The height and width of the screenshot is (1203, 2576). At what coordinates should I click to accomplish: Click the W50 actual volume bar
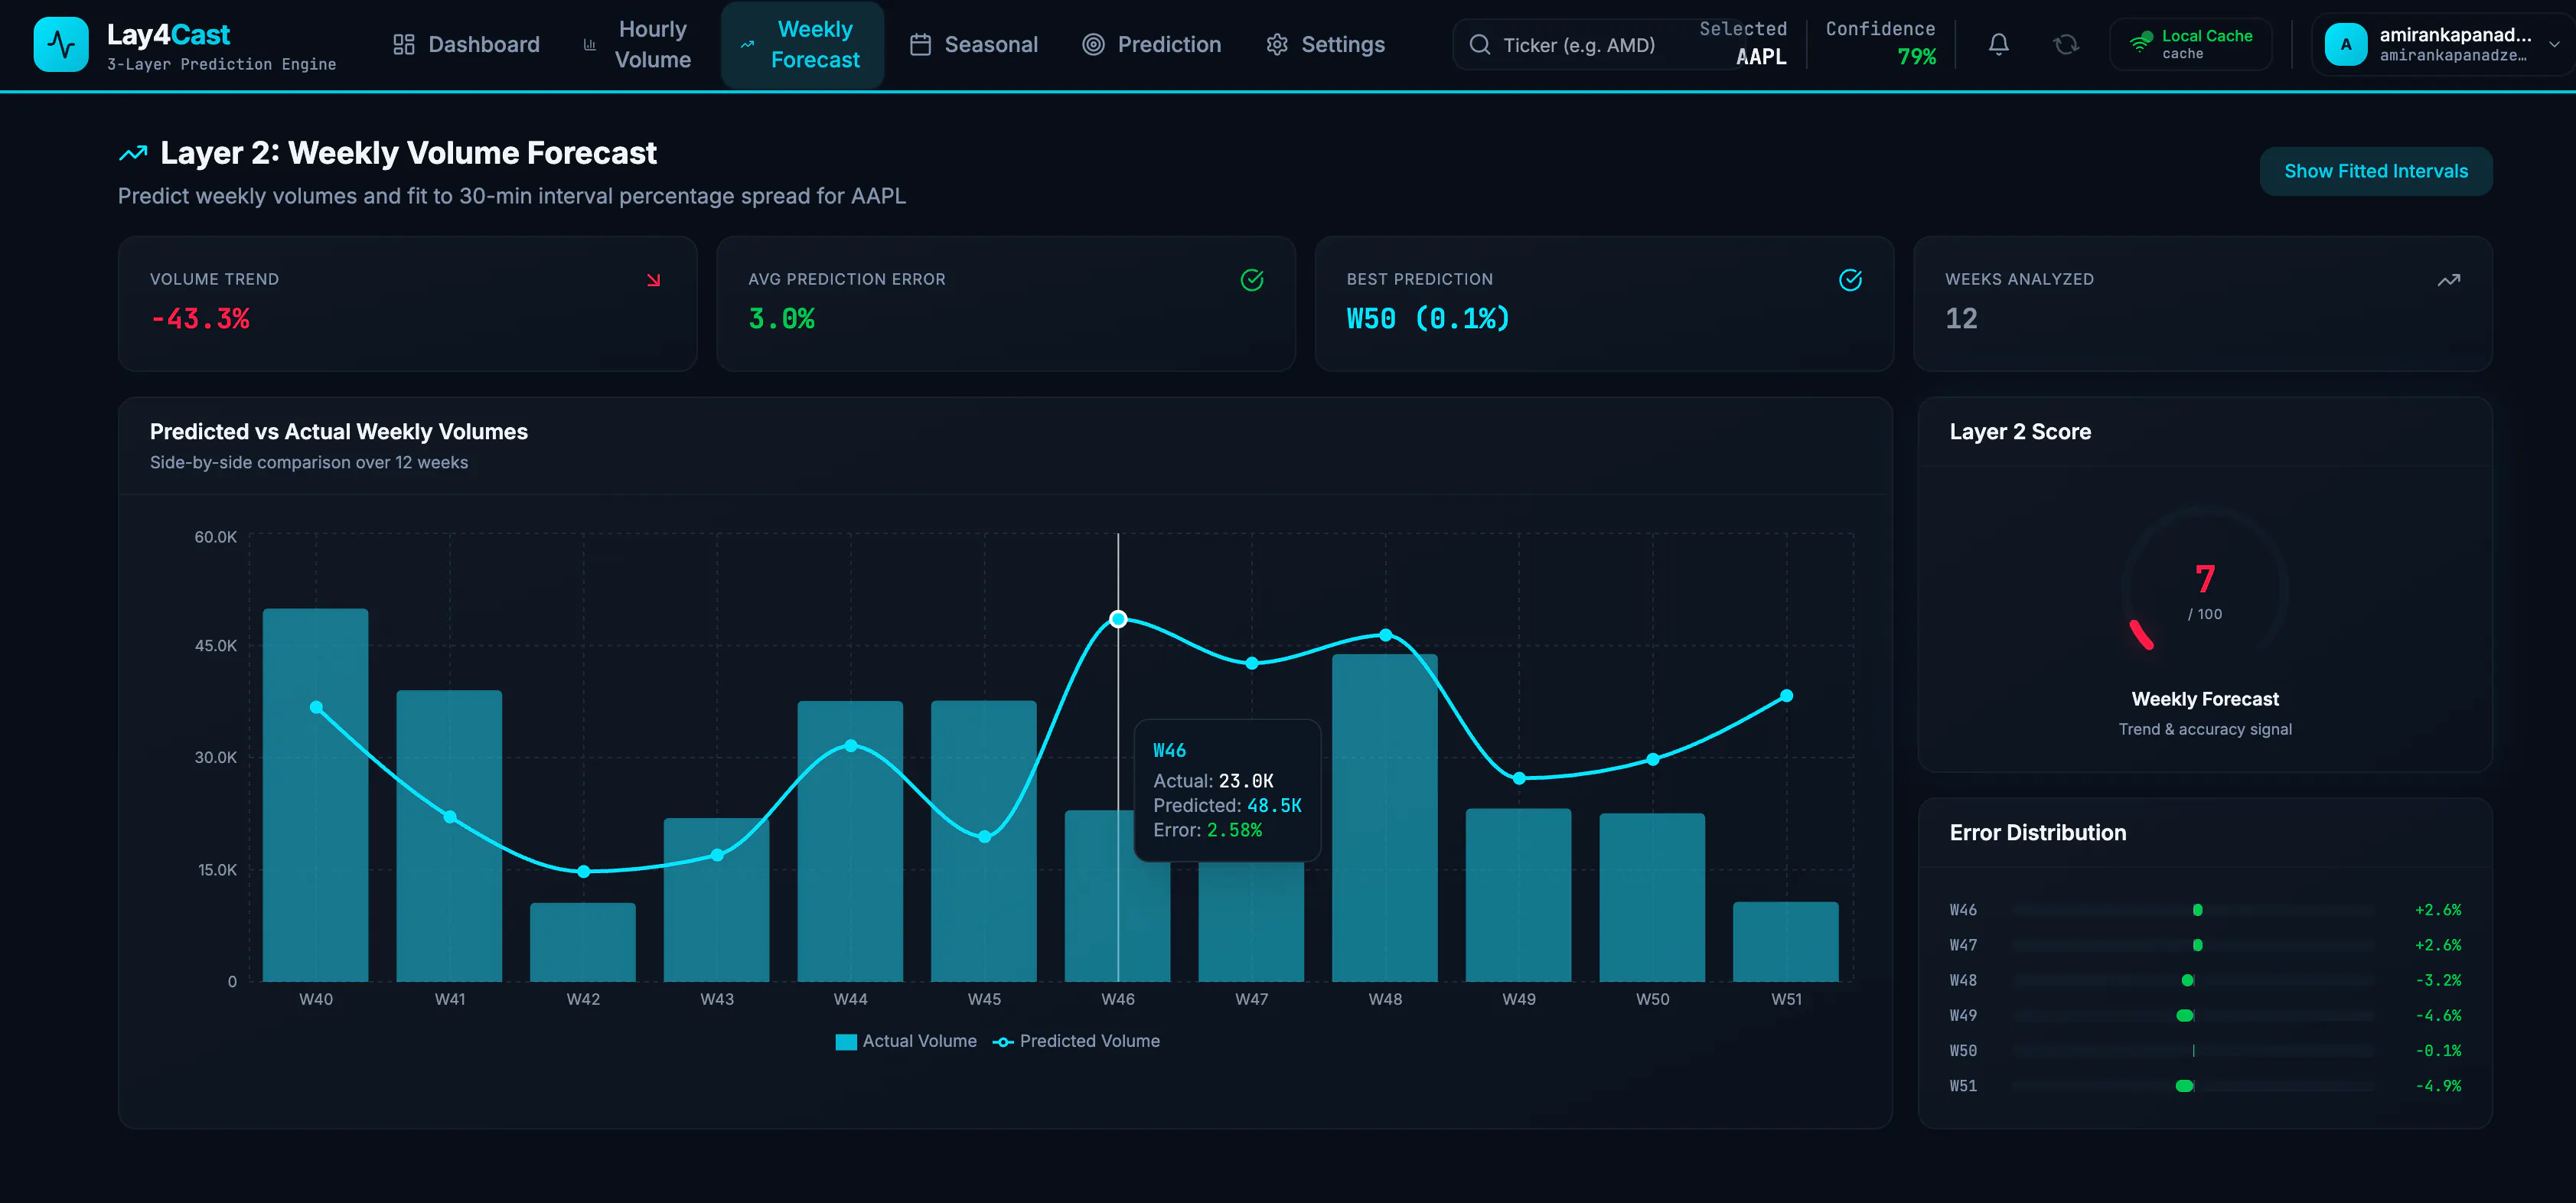click(1652, 897)
